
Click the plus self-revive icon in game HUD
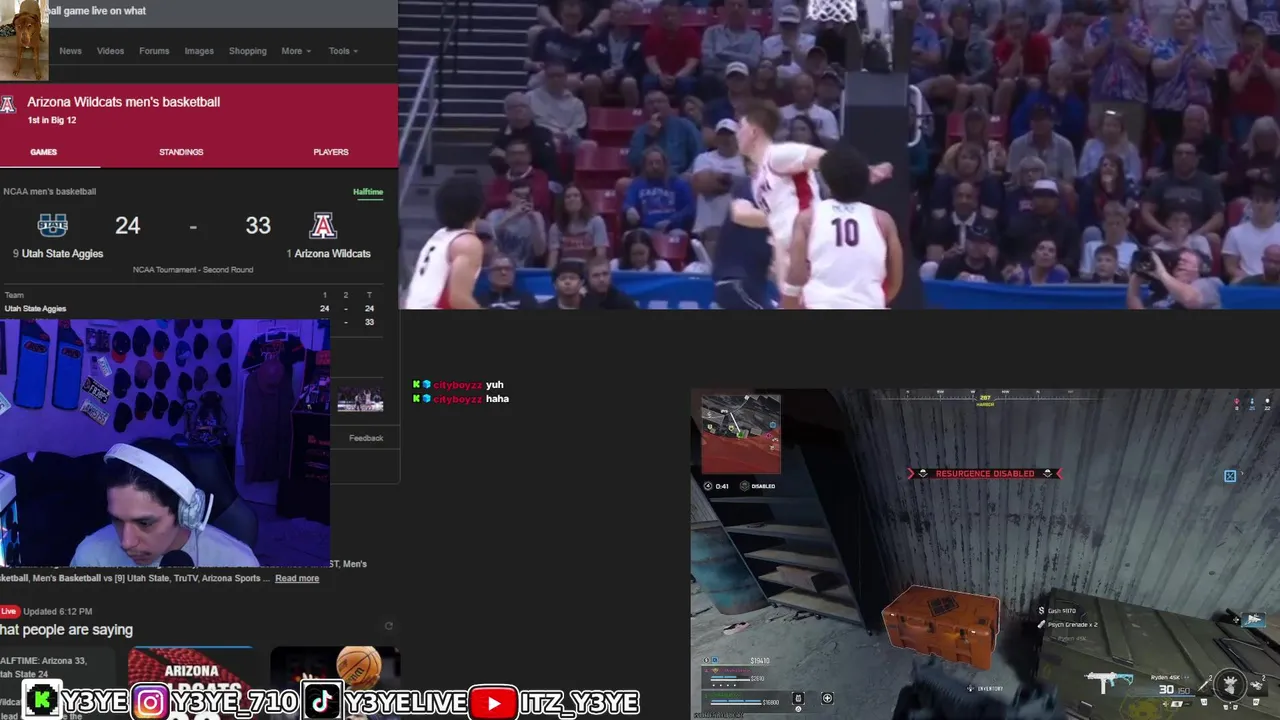click(x=827, y=698)
